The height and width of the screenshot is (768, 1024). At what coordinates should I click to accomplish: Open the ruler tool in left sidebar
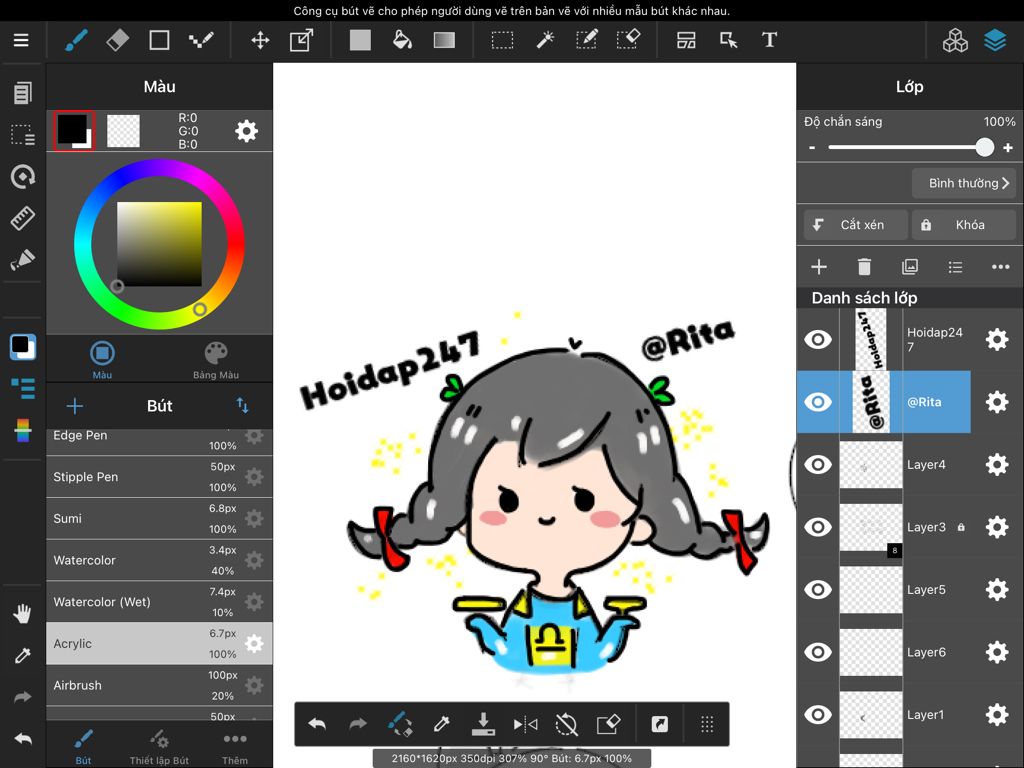23,218
